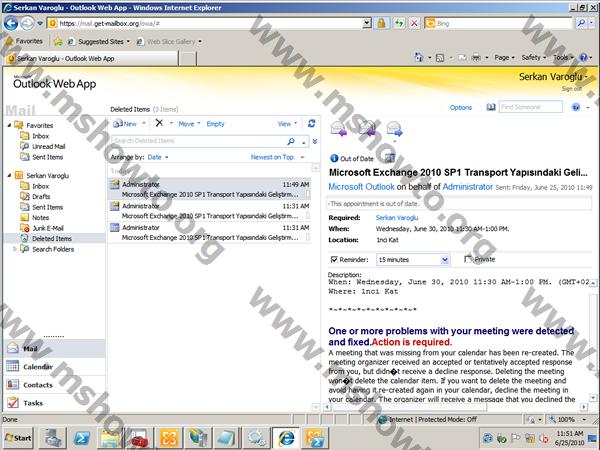Open the Drafts folder
The image size is (600, 450).
(41, 196)
